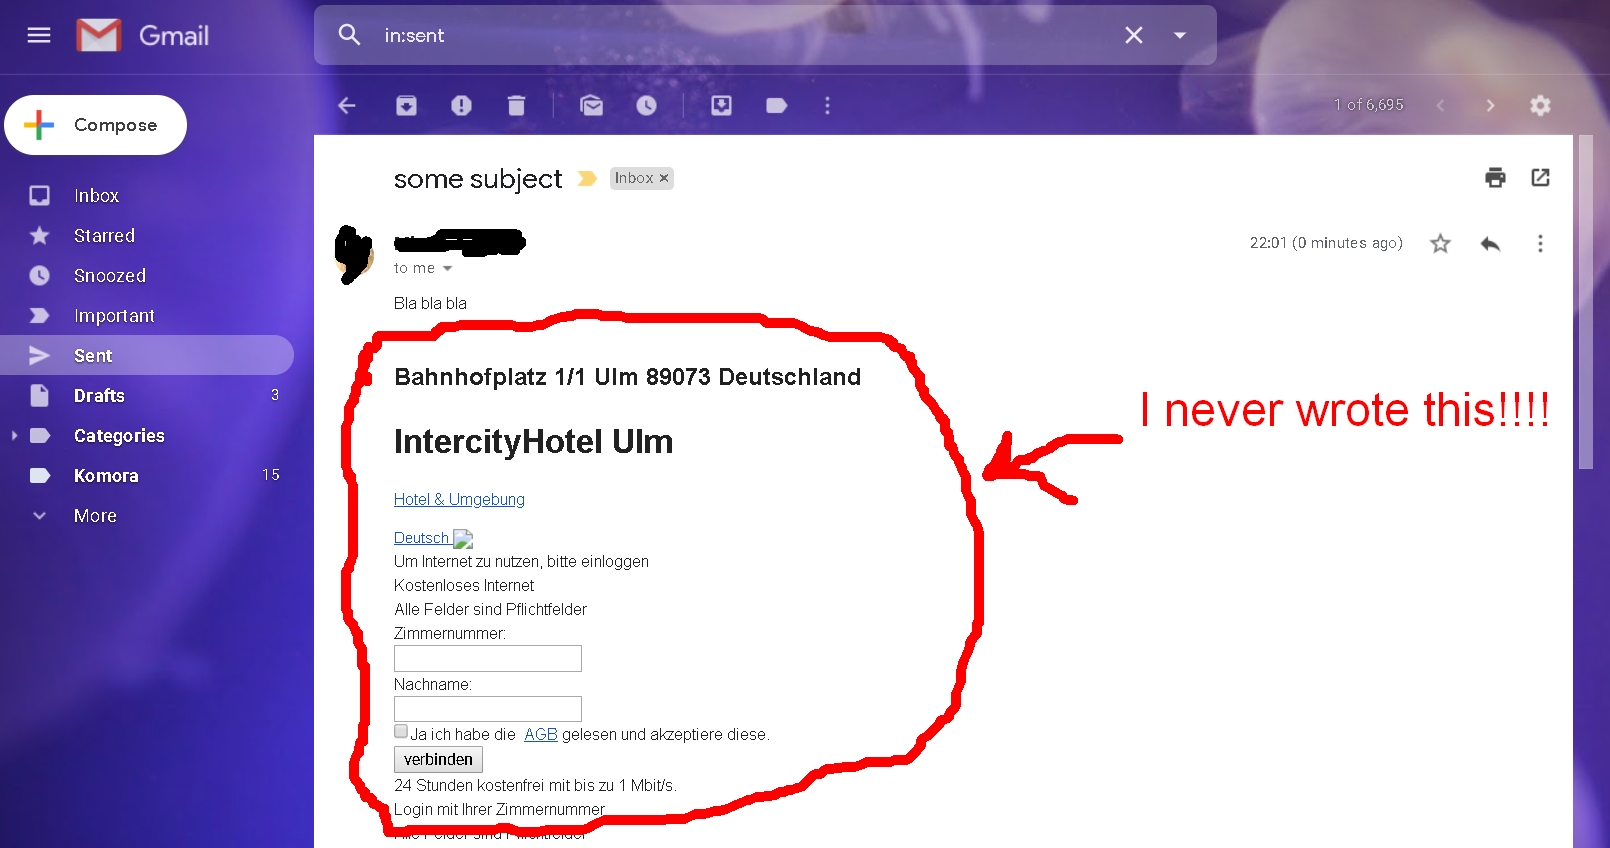1610x848 pixels.
Task: Mark the email as unread
Action: tap(592, 105)
